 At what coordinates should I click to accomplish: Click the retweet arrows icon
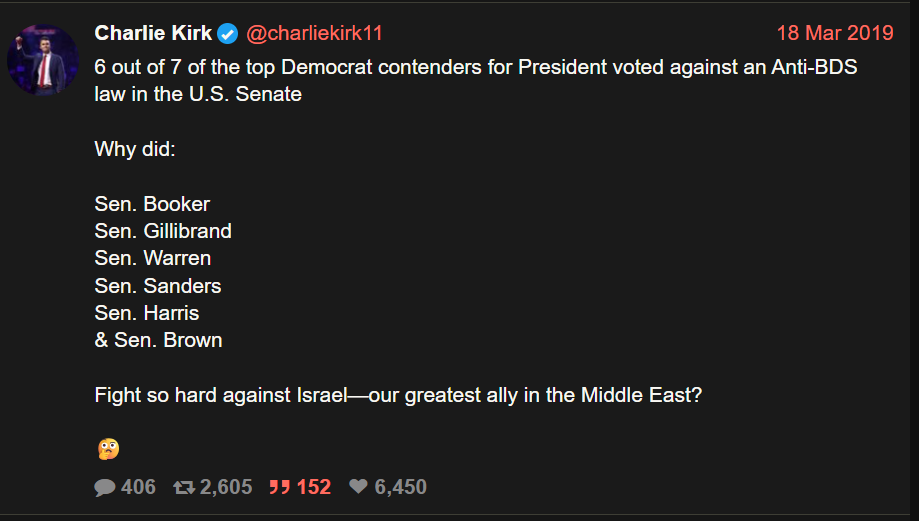(184, 487)
